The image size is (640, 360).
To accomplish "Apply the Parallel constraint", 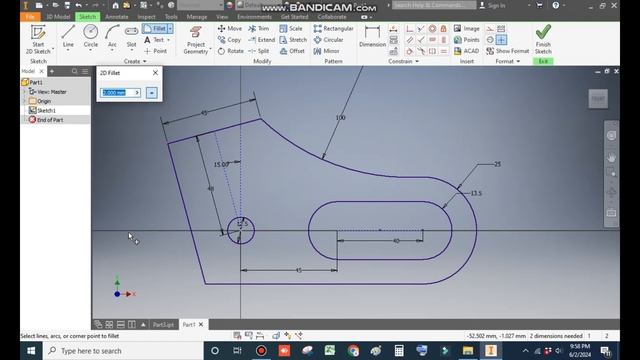I will point(409,40).
